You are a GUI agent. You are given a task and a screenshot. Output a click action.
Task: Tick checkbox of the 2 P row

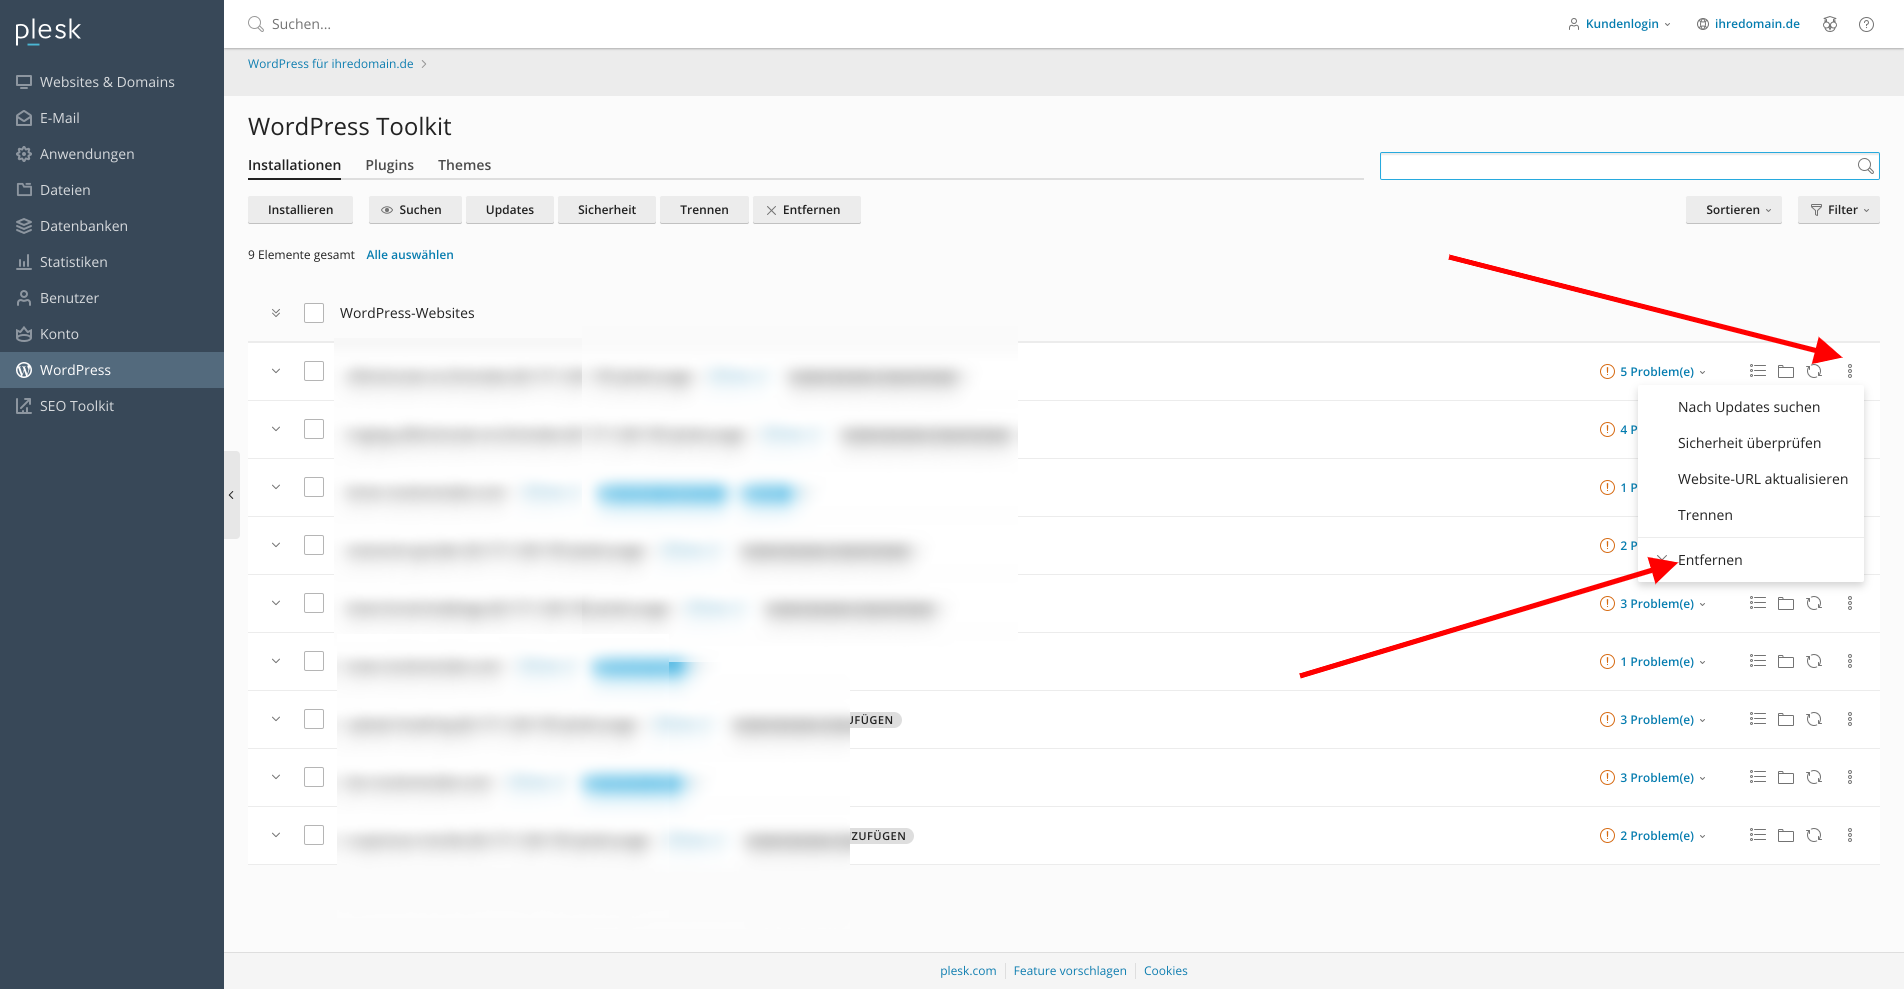tap(314, 545)
